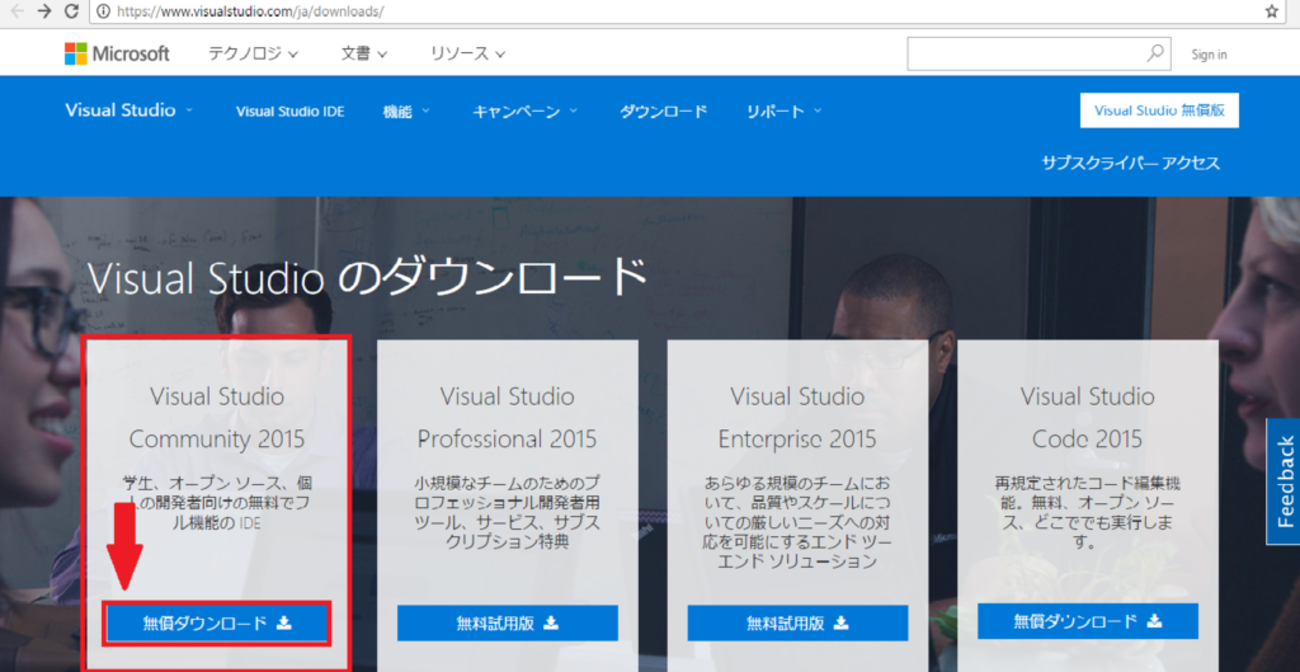
Task: Go to the ダウンロード nav item
Action: (x=663, y=111)
